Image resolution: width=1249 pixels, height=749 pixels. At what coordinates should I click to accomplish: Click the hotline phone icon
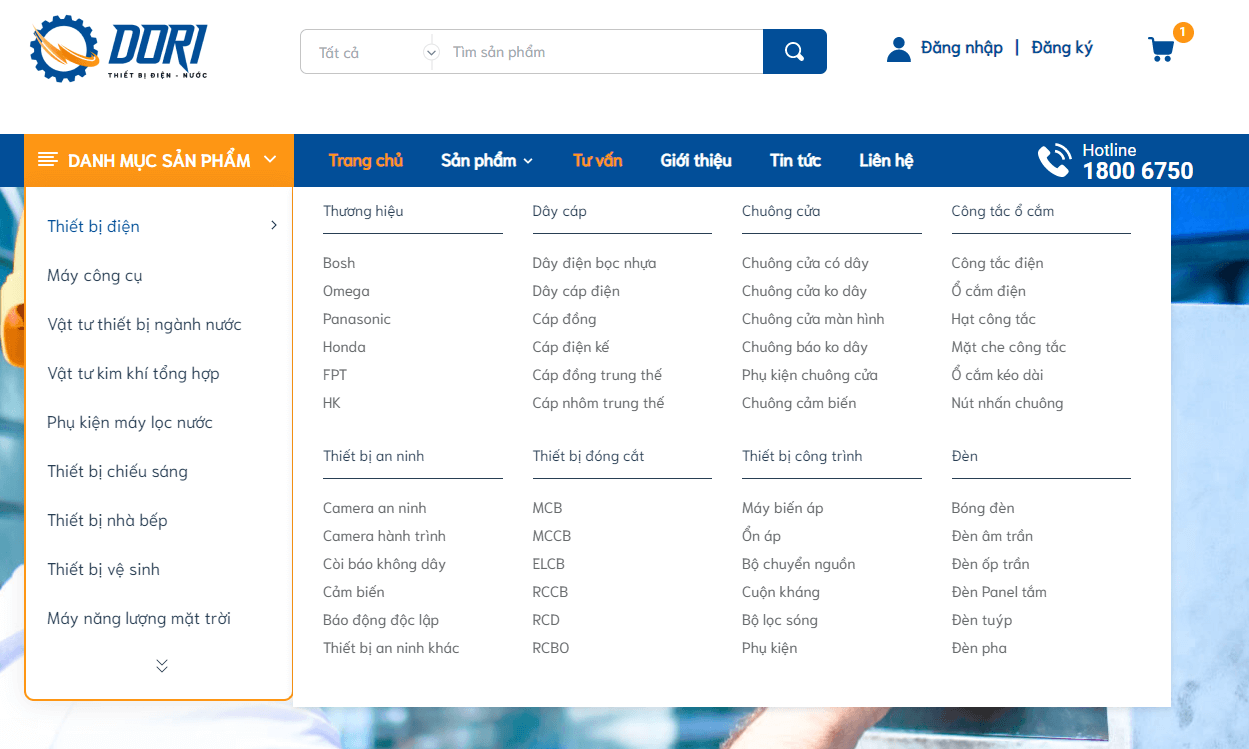1054,161
